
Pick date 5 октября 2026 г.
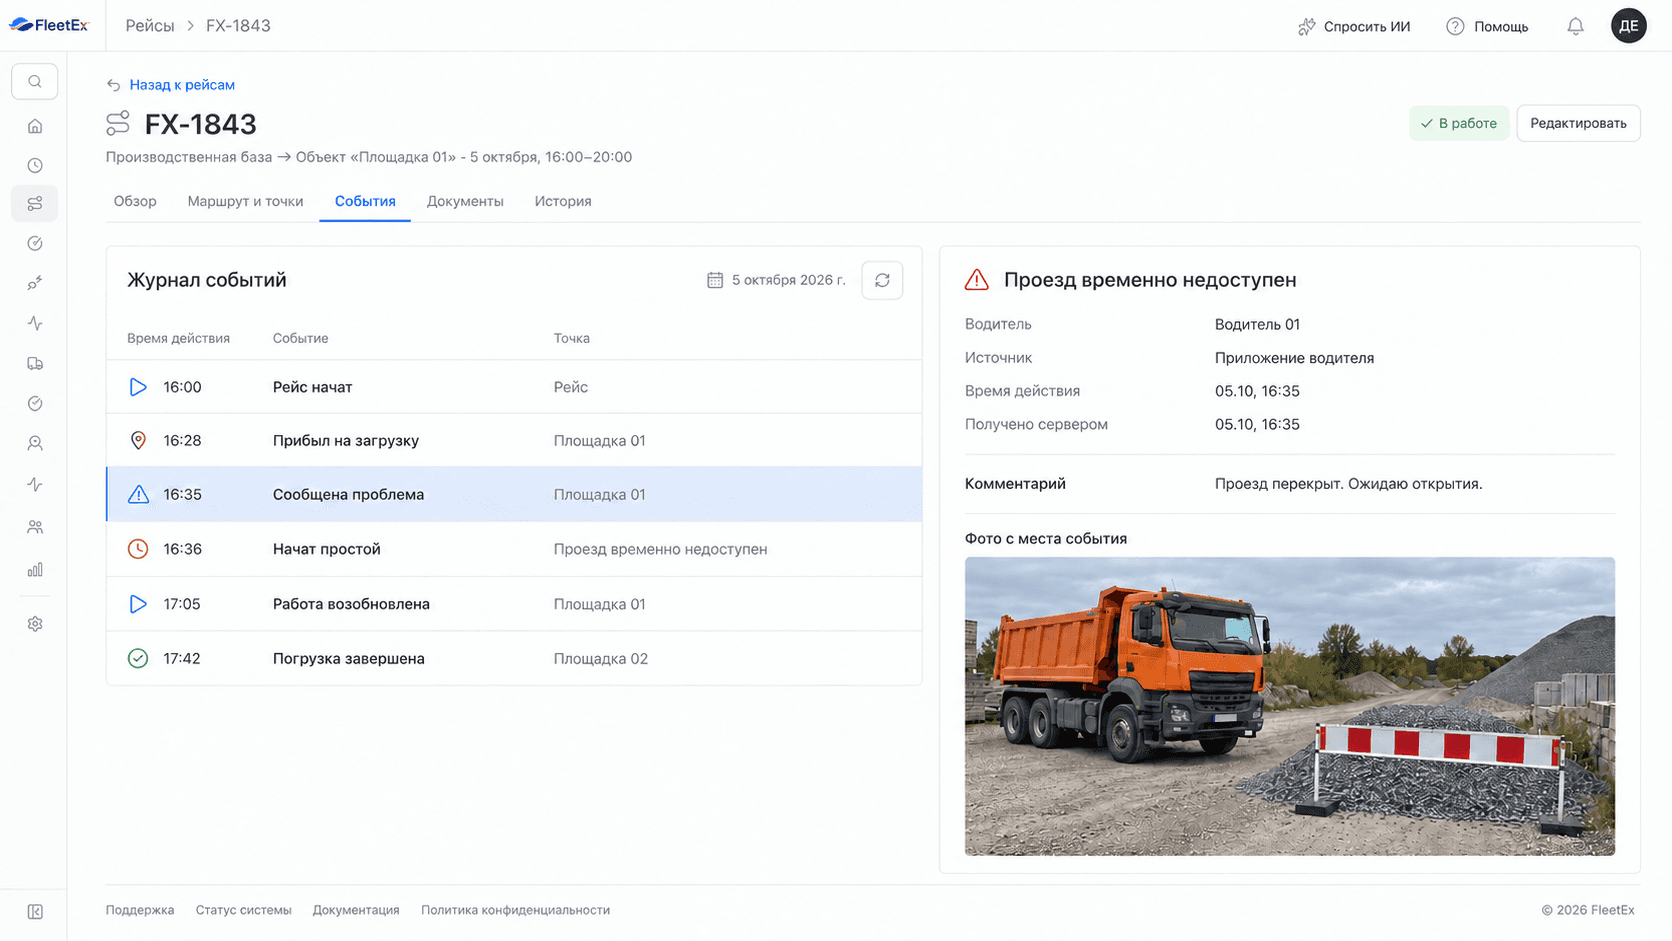788,280
